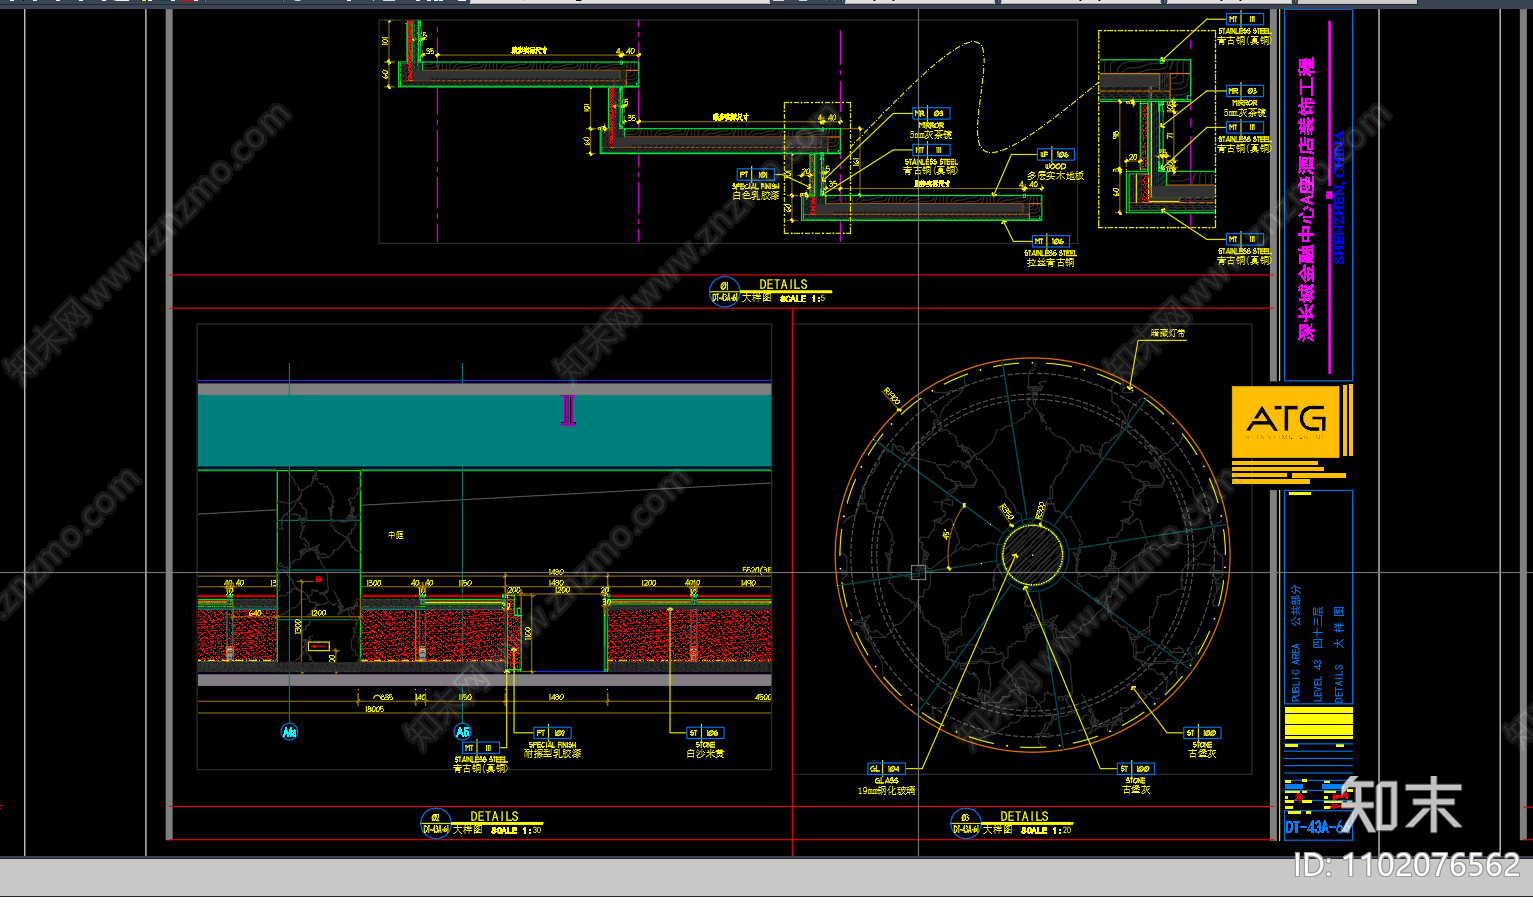This screenshot has height=904, width=1533.
Task: Select the 中庭 room label
Action: click(396, 536)
